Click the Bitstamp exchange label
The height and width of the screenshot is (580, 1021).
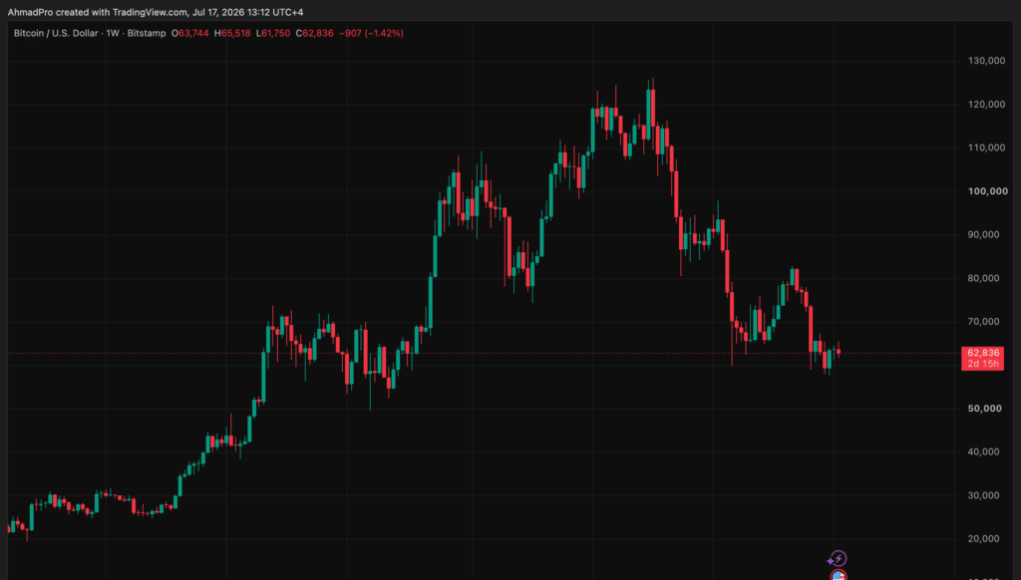coord(147,33)
